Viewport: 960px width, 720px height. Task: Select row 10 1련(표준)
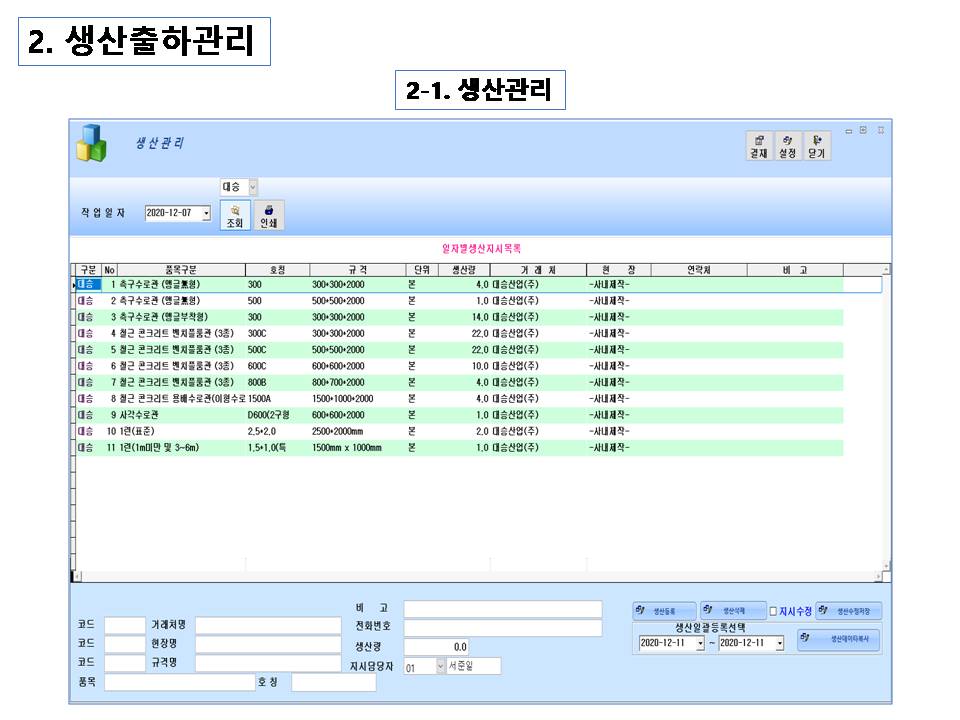pyautogui.click(x=459, y=432)
